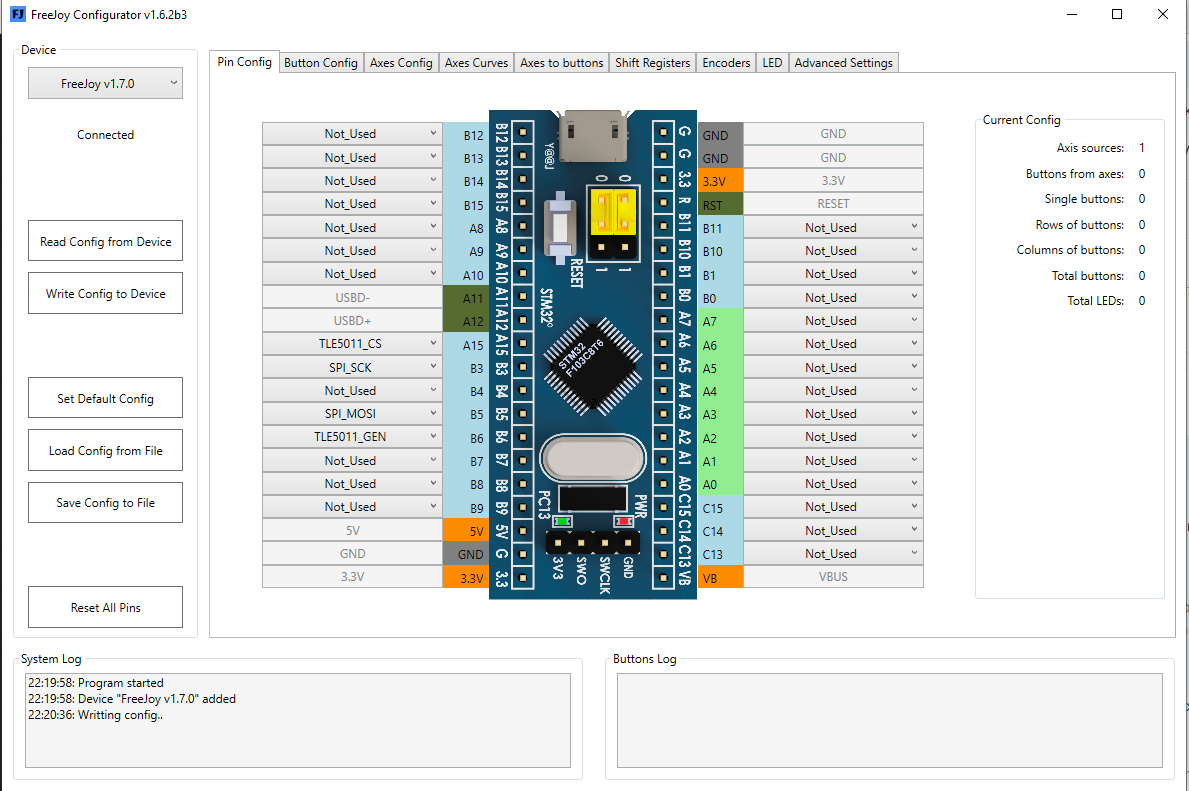Open the LED tab

pyautogui.click(x=772, y=63)
